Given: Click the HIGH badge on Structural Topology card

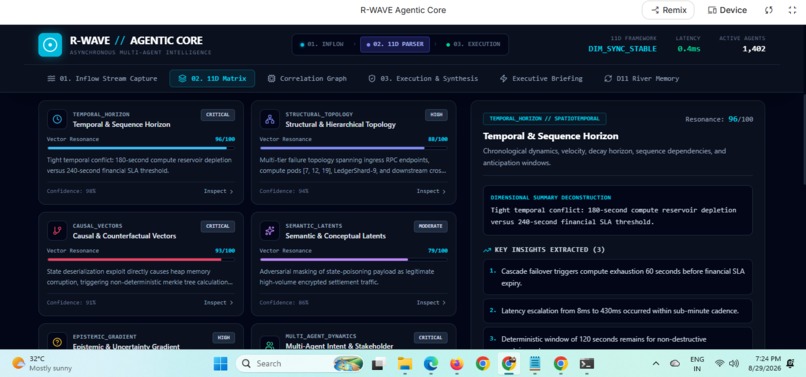Looking at the screenshot, I should tap(436, 115).
